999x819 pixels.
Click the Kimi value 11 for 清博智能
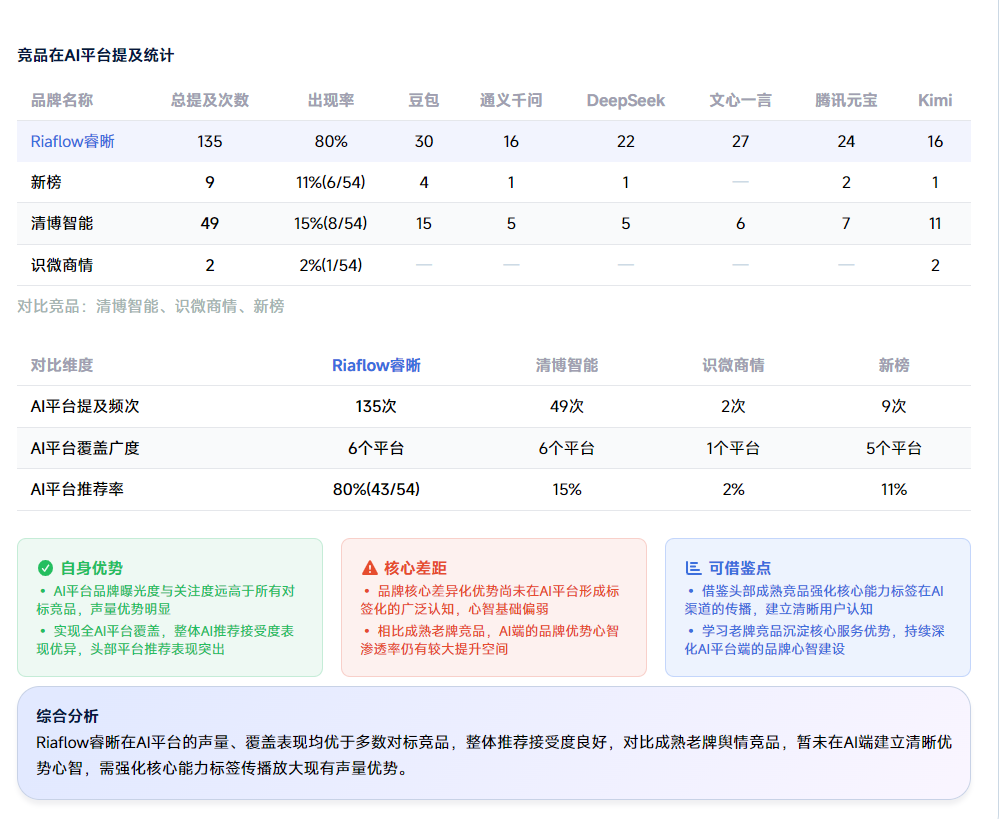click(x=935, y=223)
